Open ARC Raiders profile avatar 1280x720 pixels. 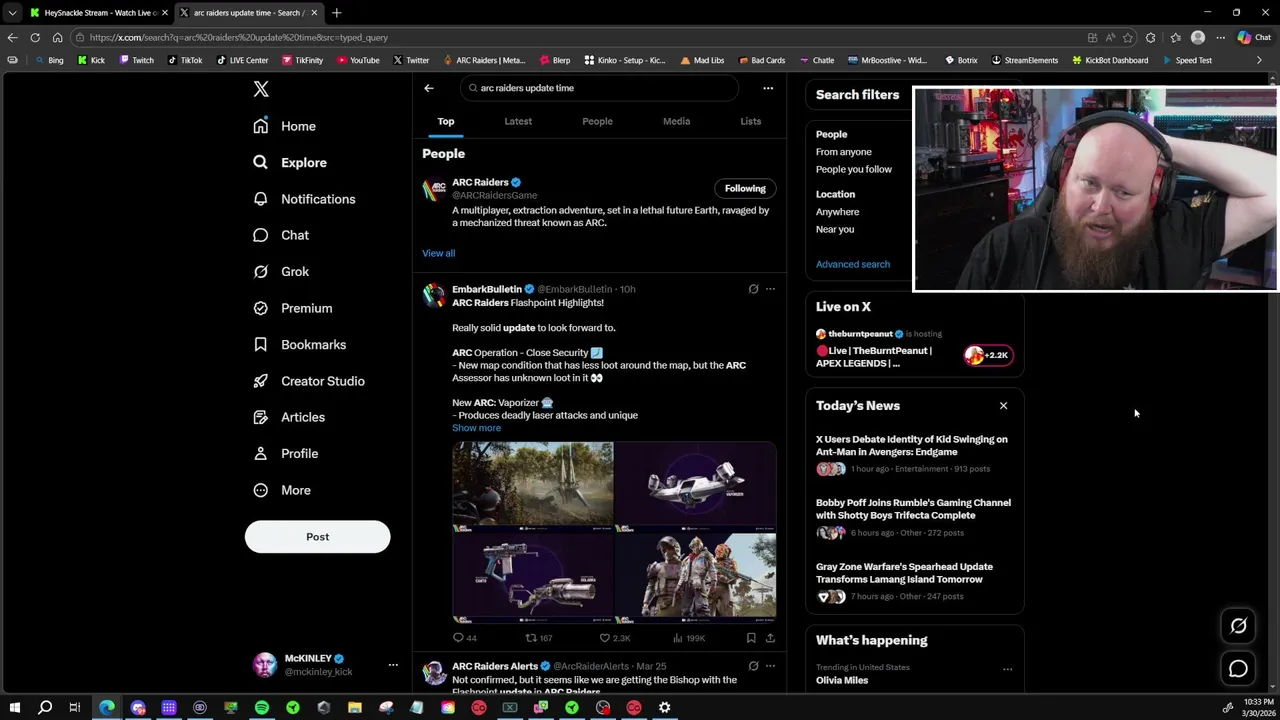tap(434, 190)
